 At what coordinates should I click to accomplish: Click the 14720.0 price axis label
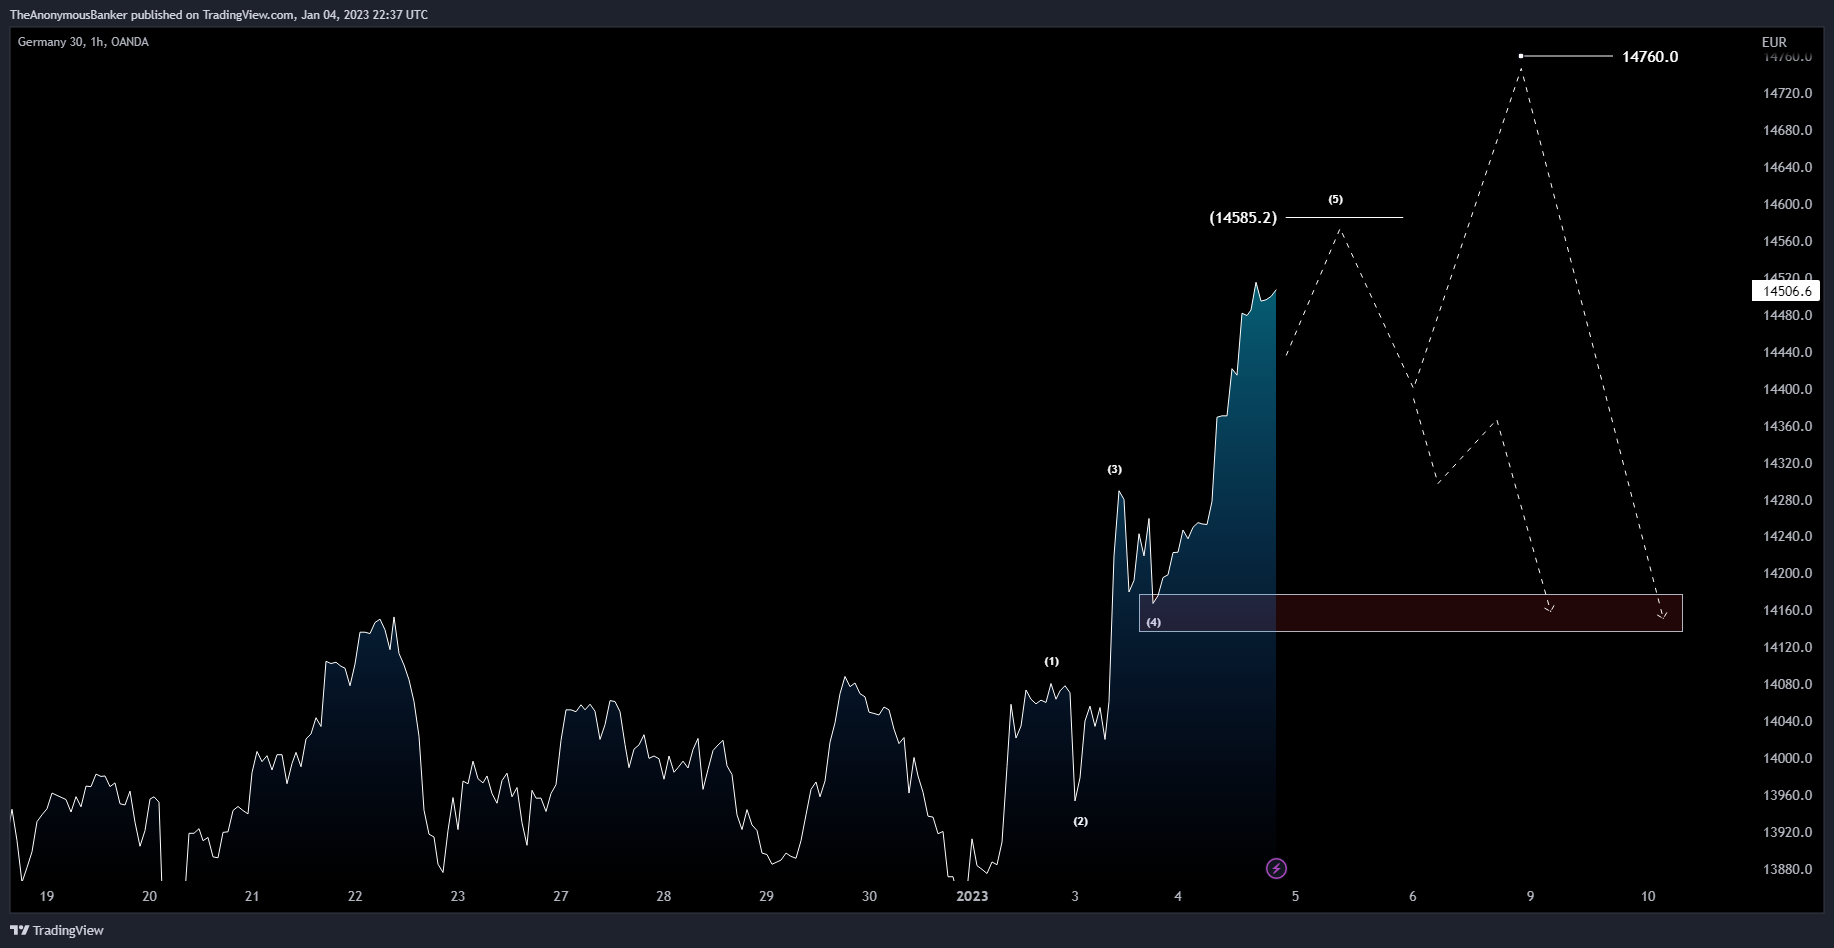coord(1788,93)
